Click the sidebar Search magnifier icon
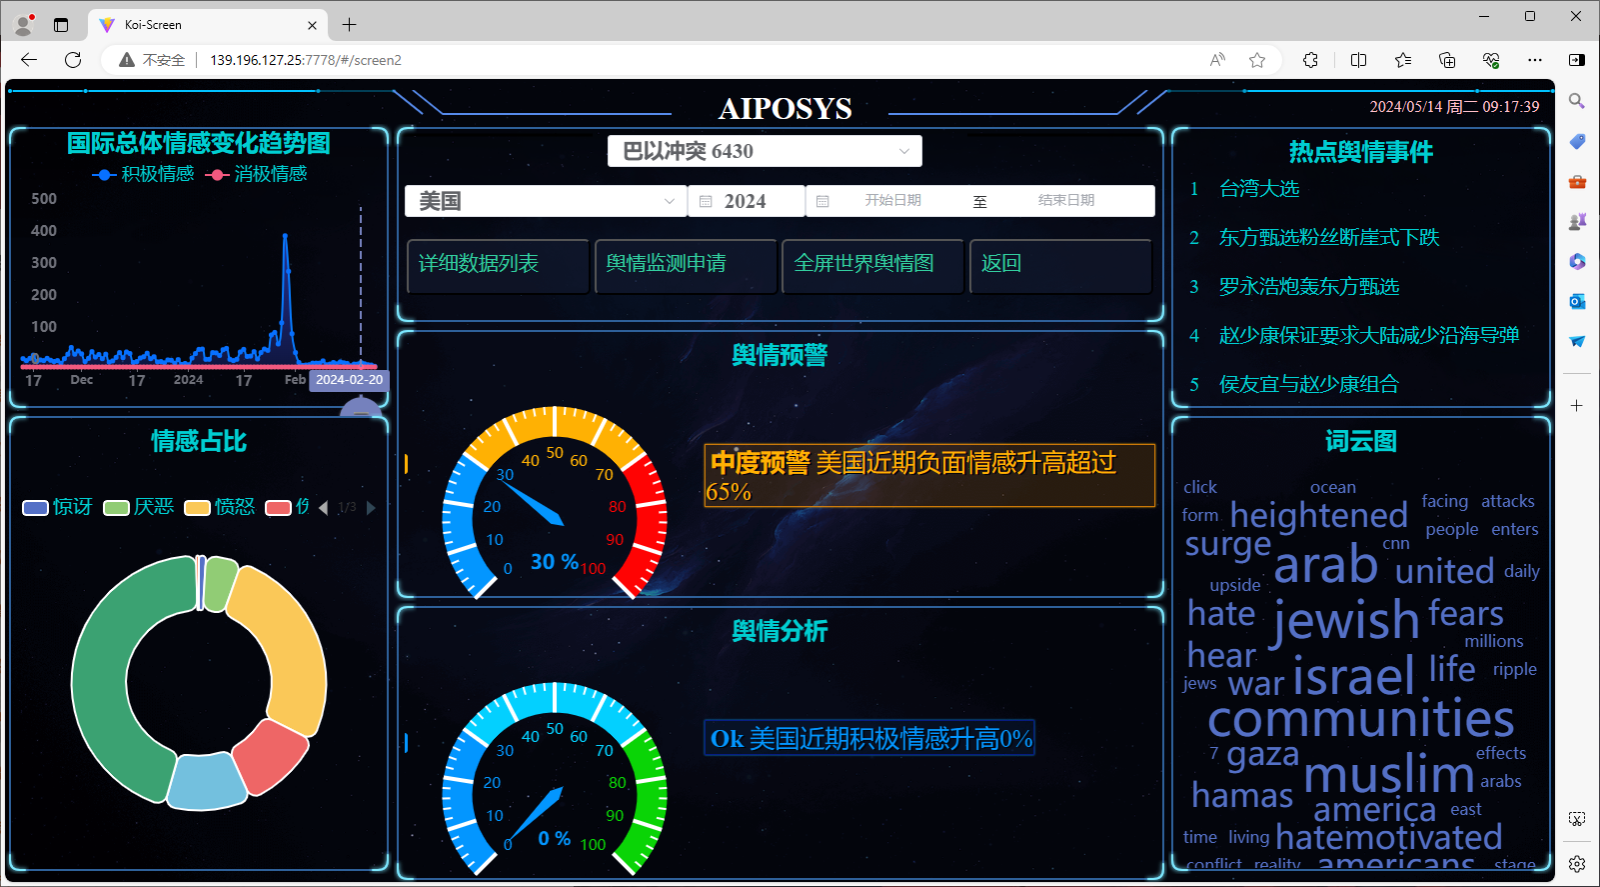 pyautogui.click(x=1577, y=101)
